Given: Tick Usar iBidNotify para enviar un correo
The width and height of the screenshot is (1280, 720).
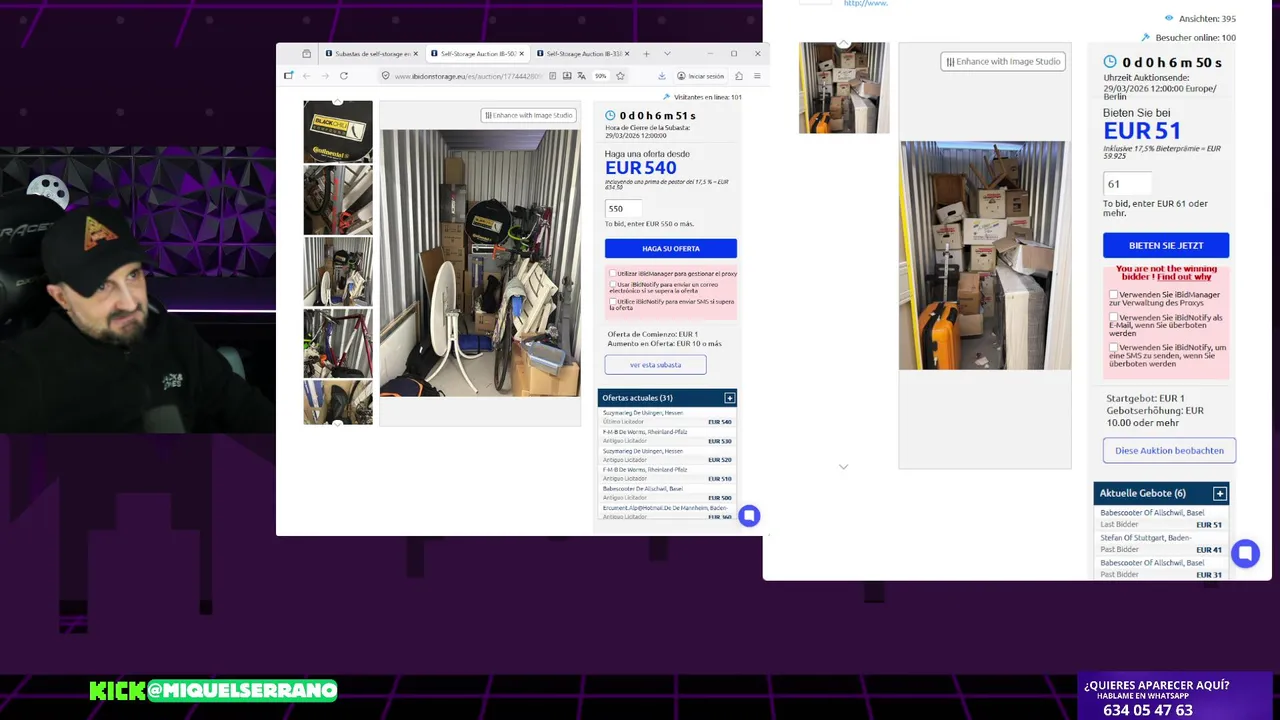Looking at the screenshot, I should pyautogui.click(x=613, y=284).
